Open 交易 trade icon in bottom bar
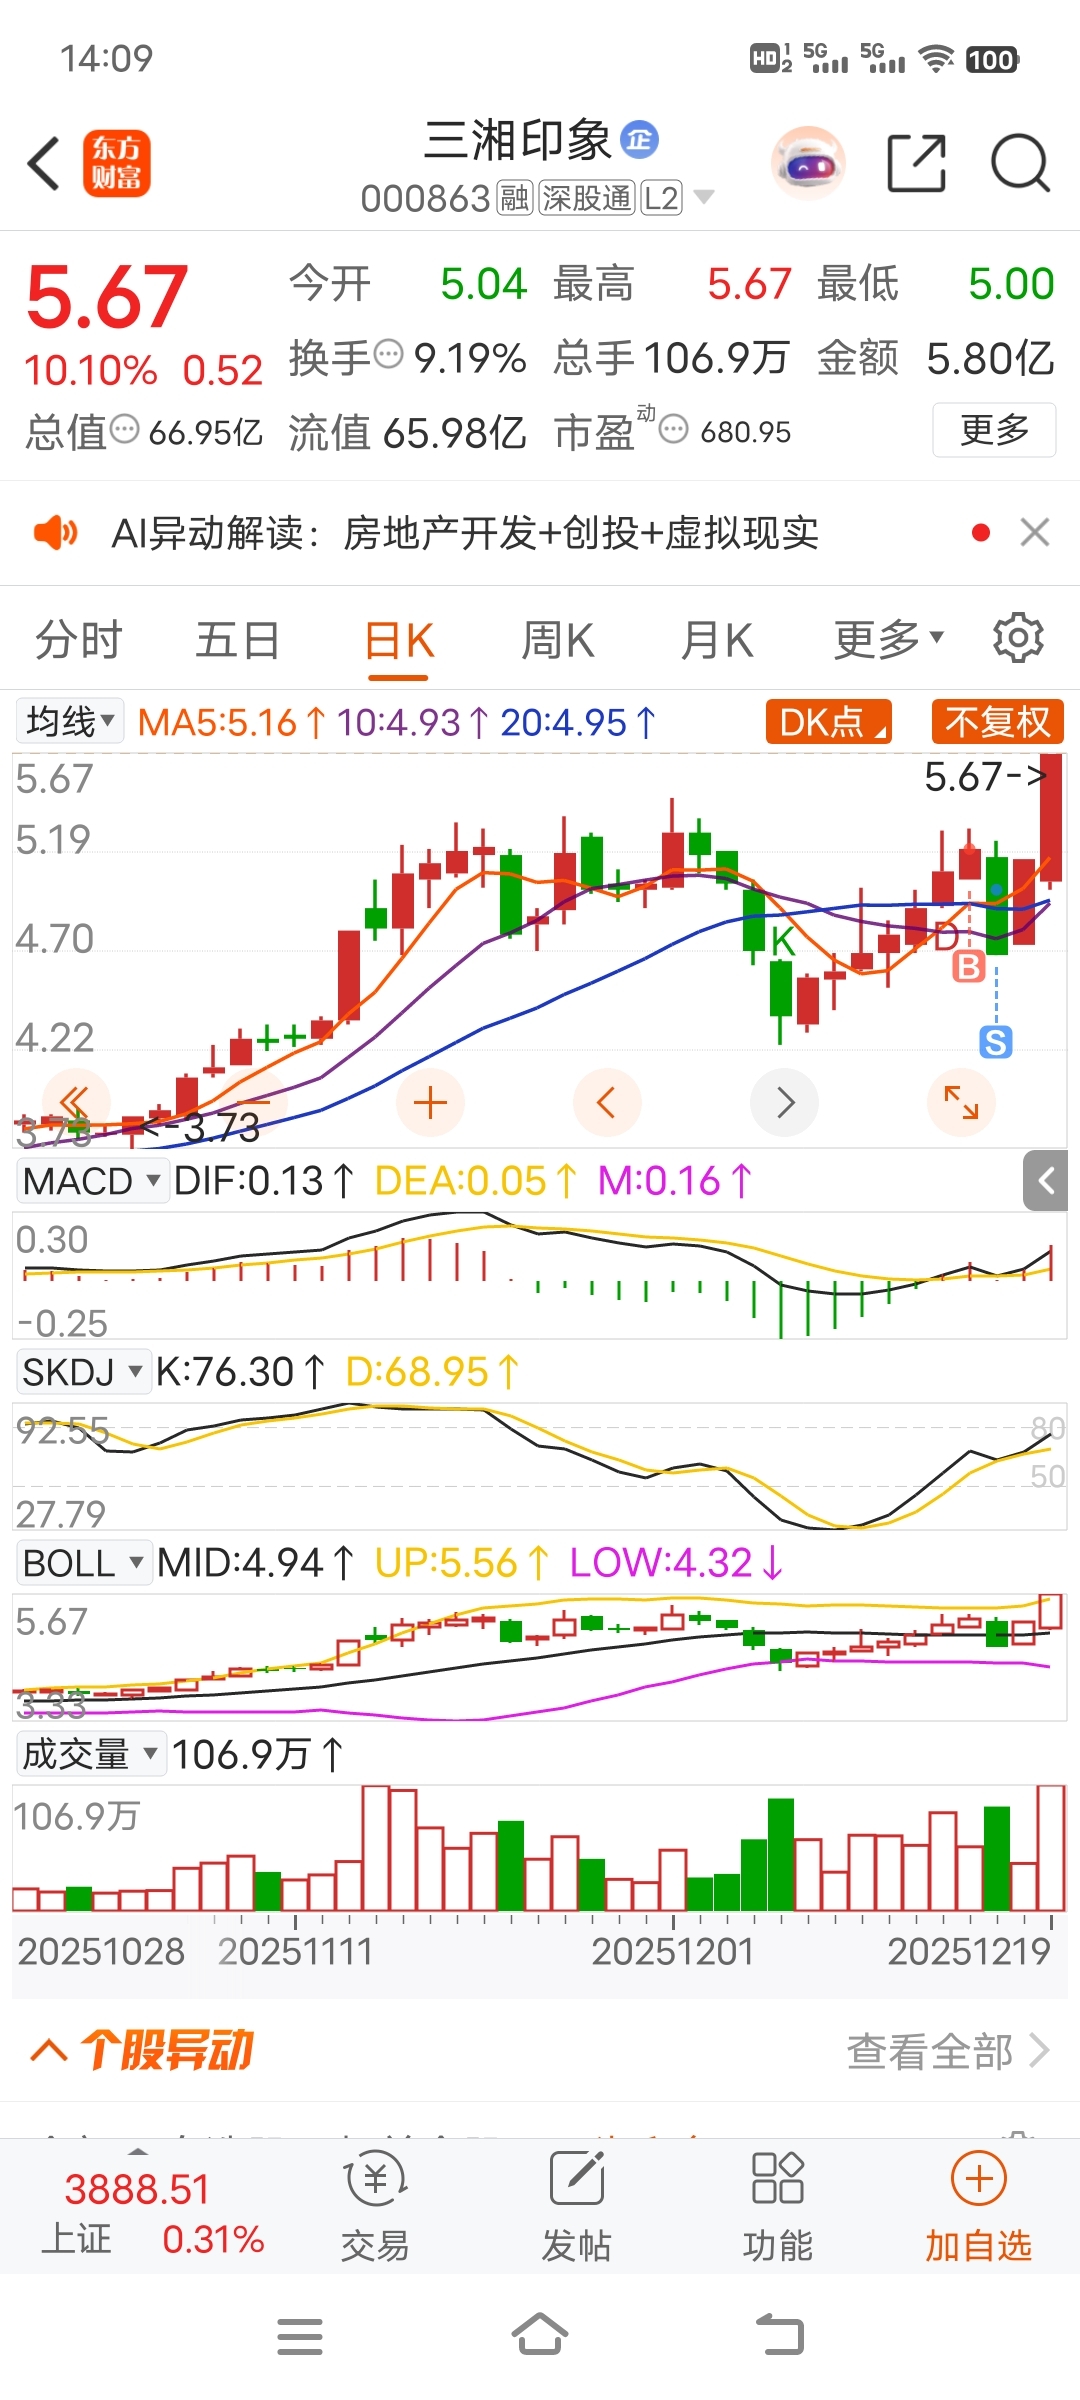Image resolution: width=1080 pixels, height=2400 pixels. (x=376, y=2207)
